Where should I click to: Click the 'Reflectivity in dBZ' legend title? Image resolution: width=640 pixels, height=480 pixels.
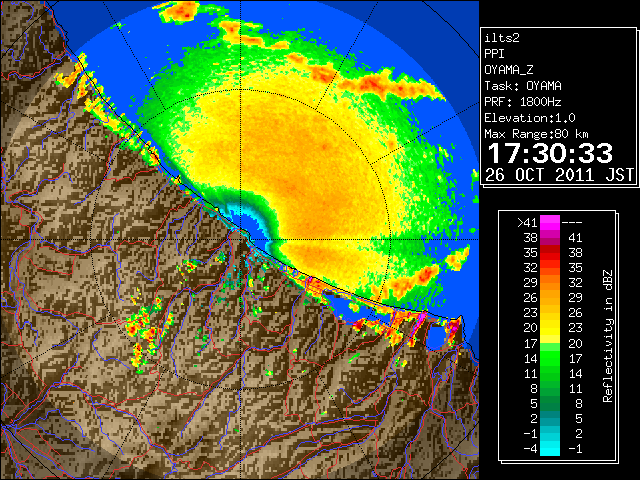click(608, 336)
